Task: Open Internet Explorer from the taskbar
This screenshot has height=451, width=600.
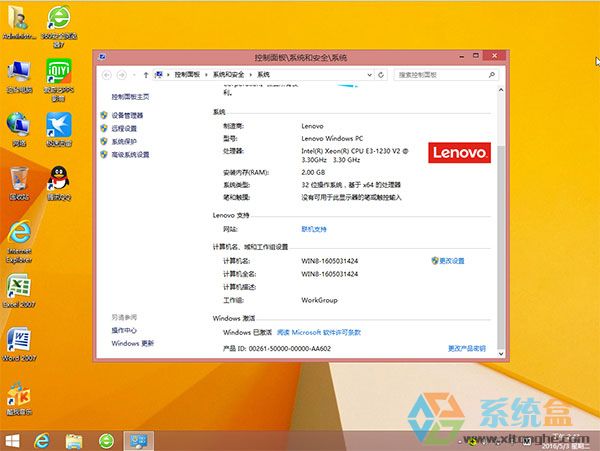Action: coord(42,441)
